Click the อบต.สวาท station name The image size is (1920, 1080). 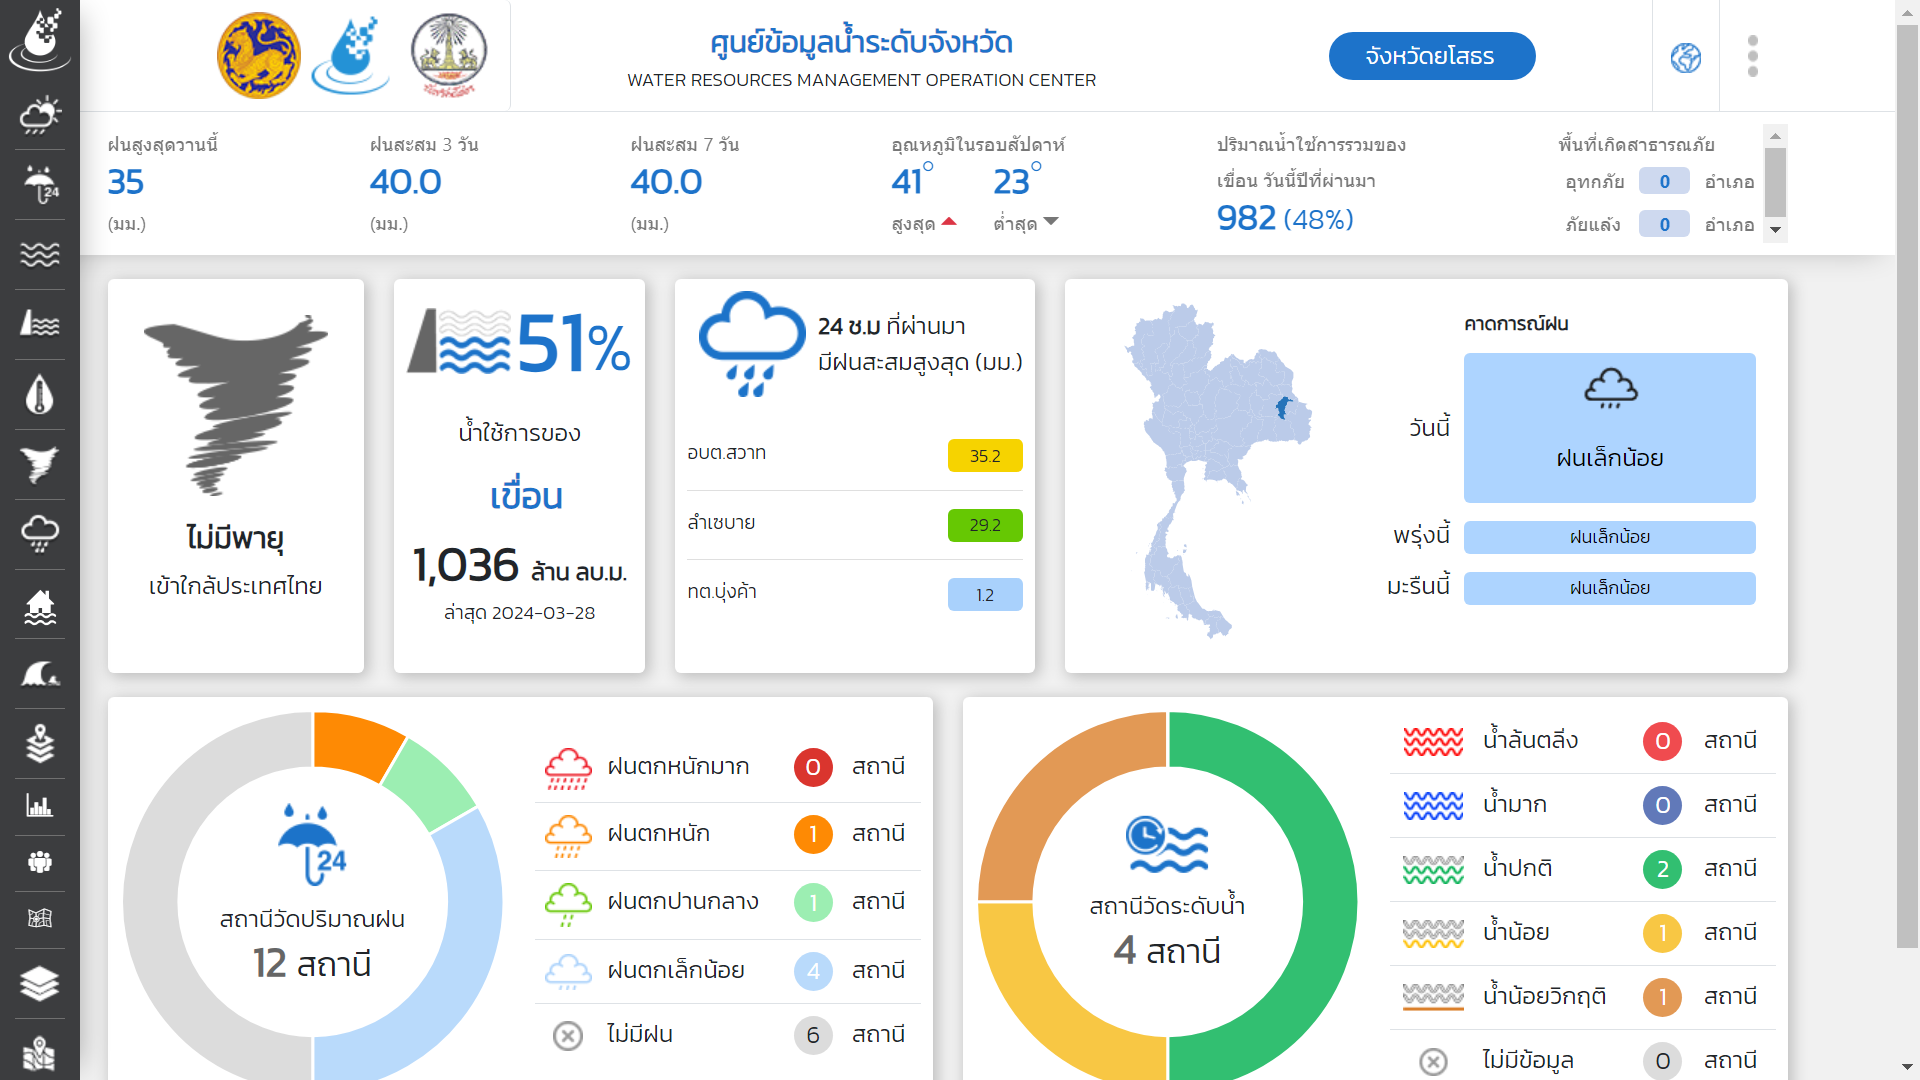coord(727,453)
